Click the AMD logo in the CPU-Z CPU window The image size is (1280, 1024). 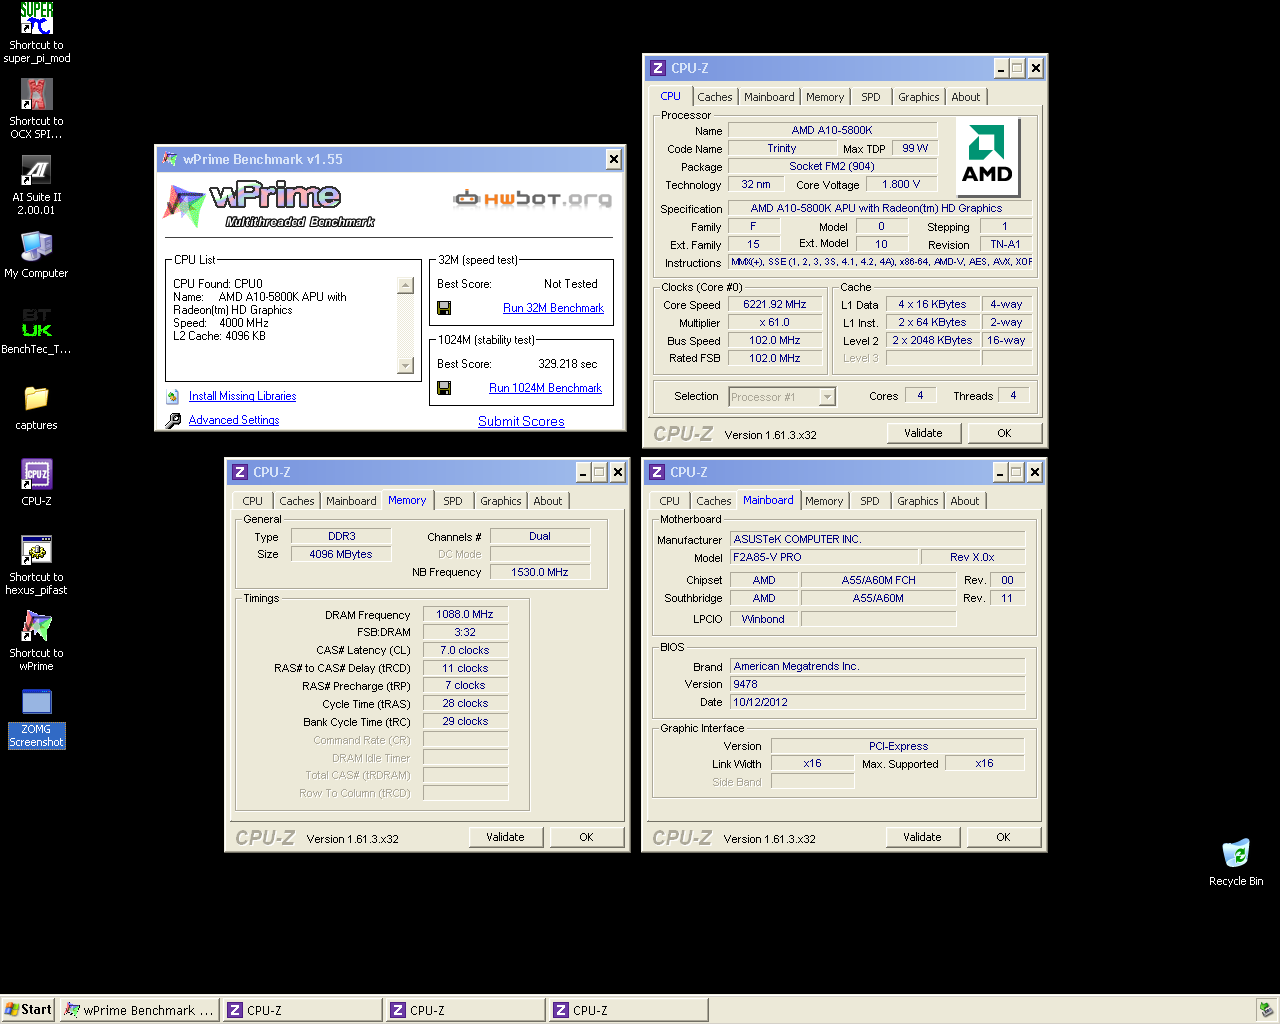tap(987, 156)
